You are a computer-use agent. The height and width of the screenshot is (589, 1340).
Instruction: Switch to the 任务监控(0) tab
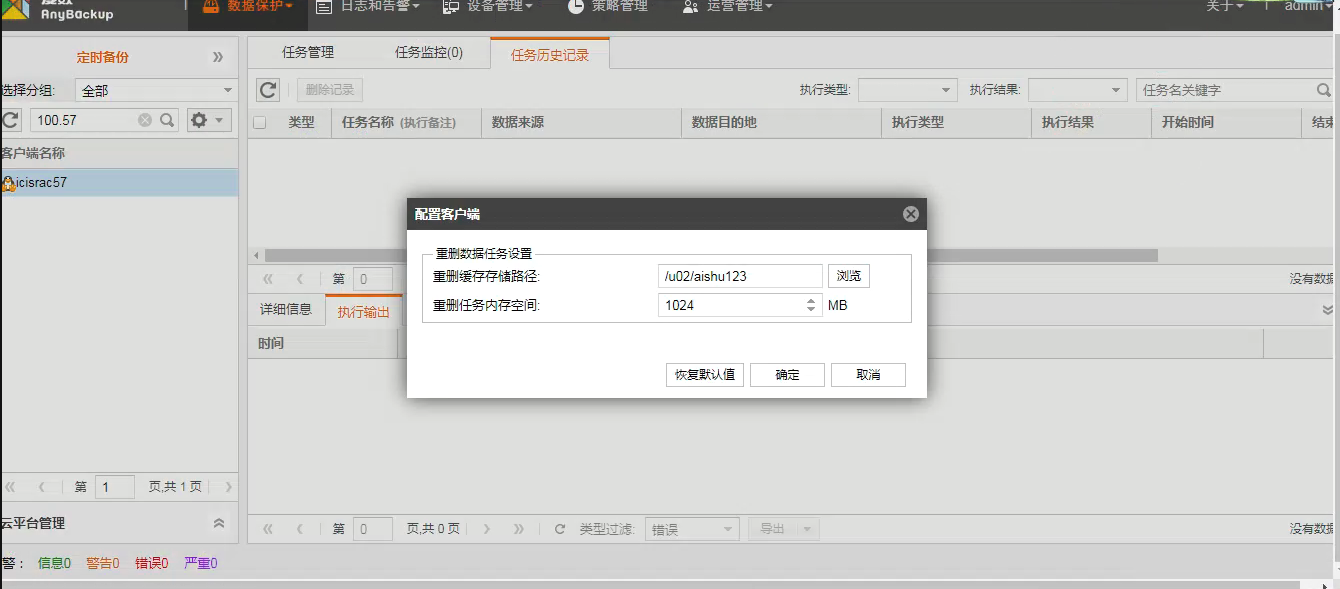(x=429, y=52)
